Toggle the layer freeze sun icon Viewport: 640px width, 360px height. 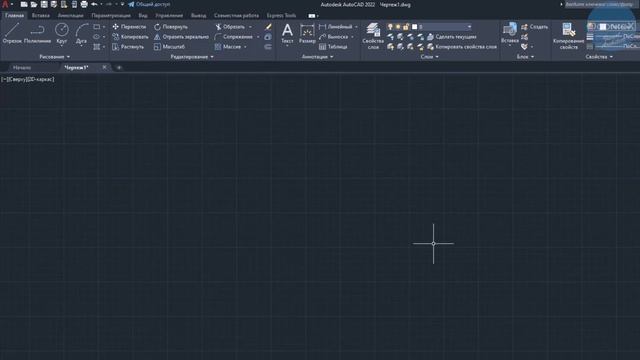(398, 27)
